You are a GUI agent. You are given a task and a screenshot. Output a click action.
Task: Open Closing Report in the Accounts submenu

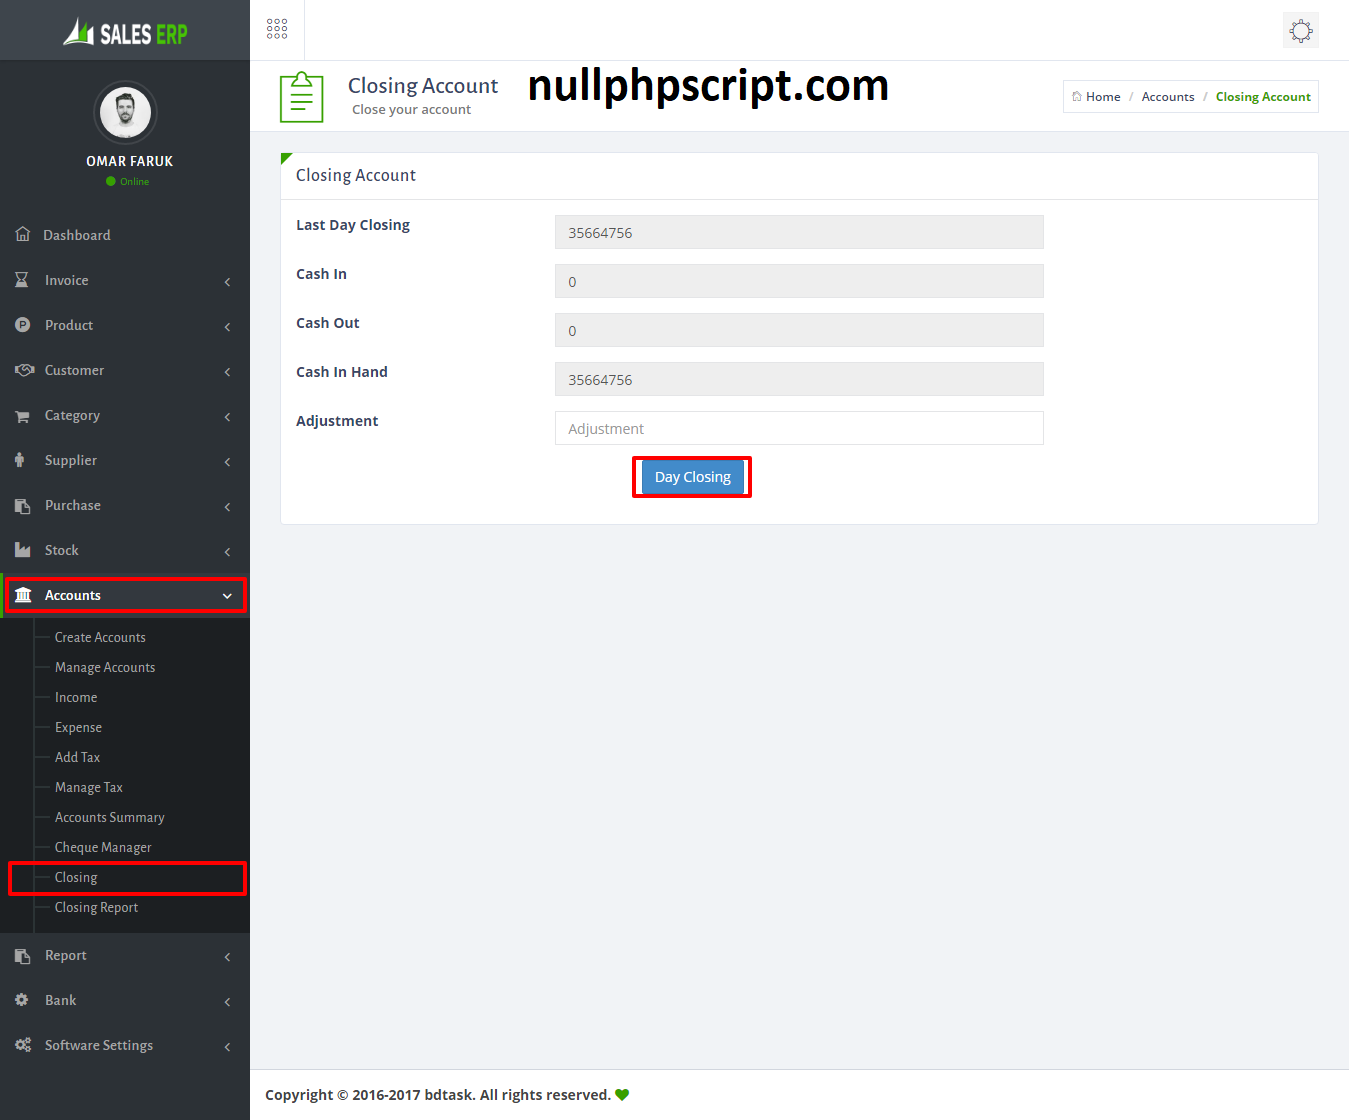pyautogui.click(x=96, y=907)
